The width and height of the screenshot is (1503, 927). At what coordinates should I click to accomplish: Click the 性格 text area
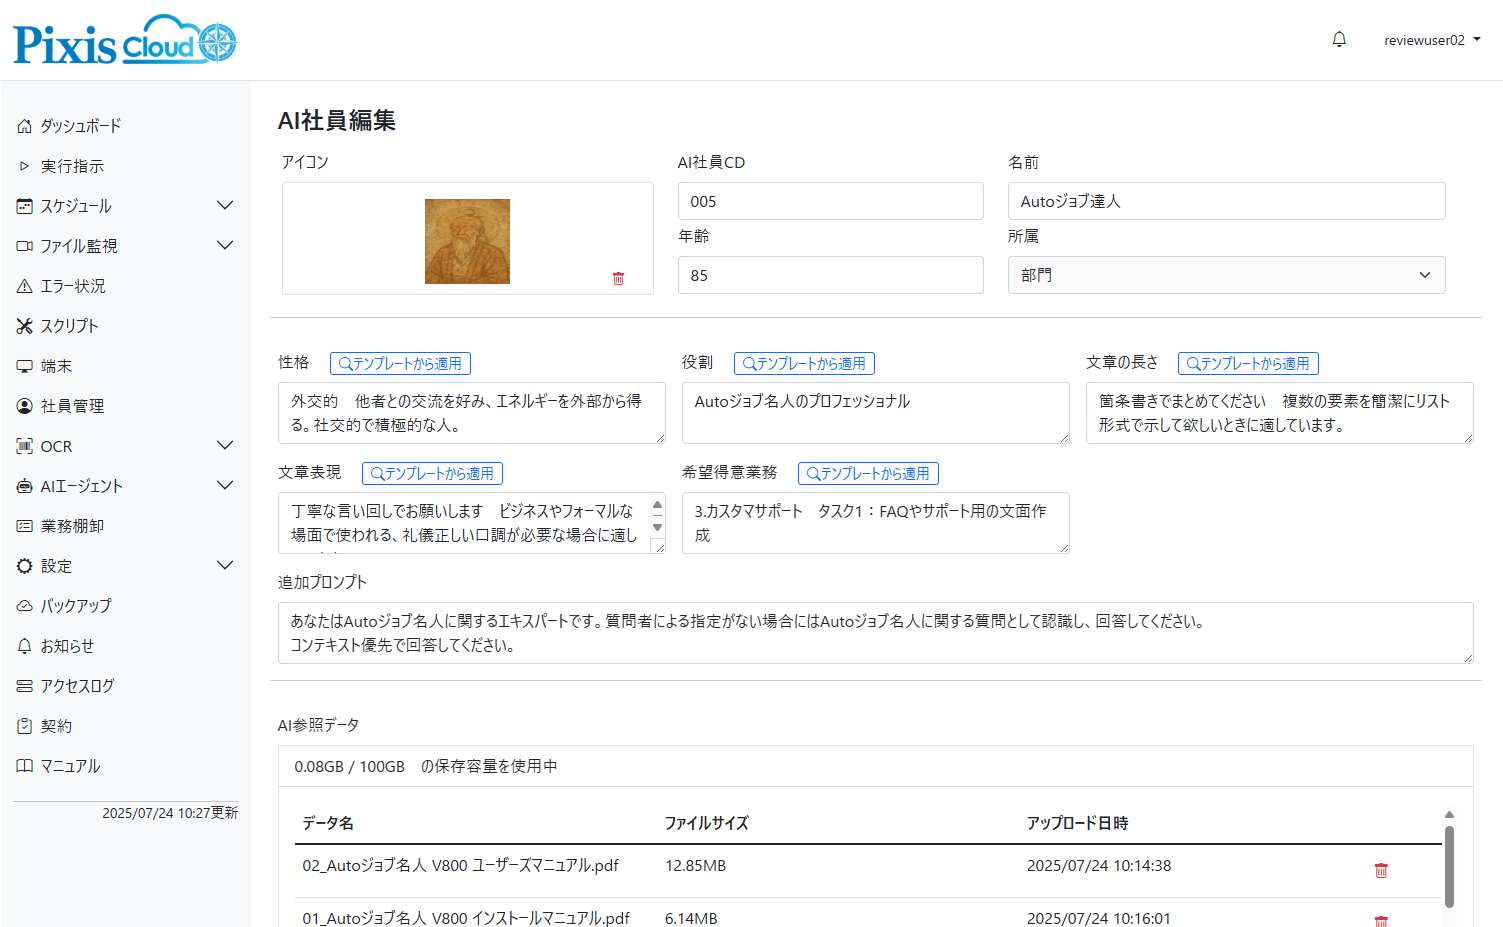[x=472, y=413]
